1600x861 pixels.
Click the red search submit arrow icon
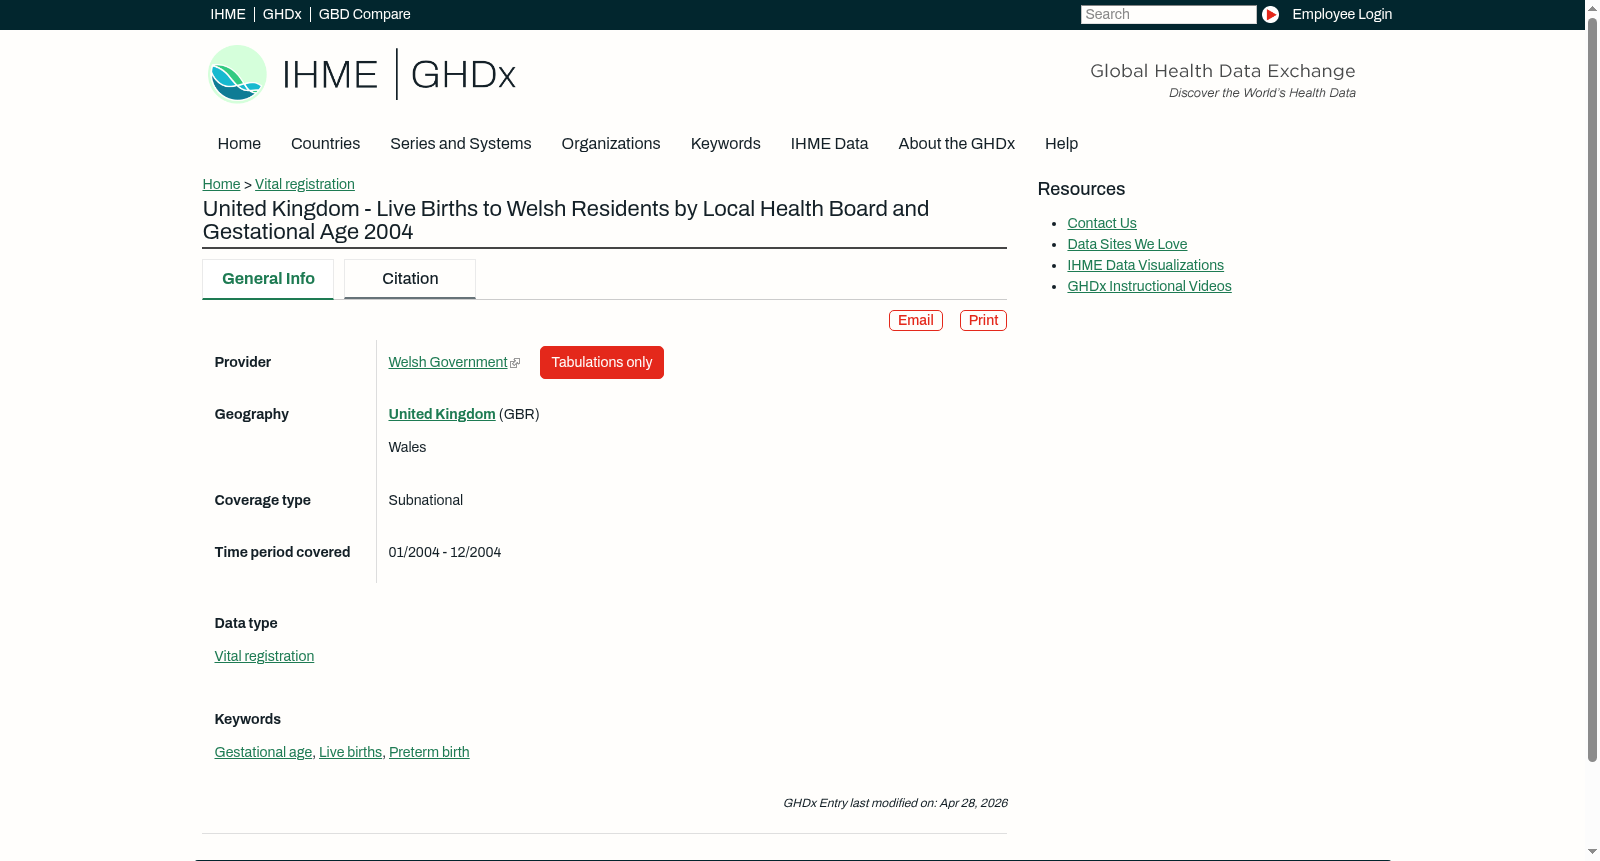pyautogui.click(x=1270, y=14)
